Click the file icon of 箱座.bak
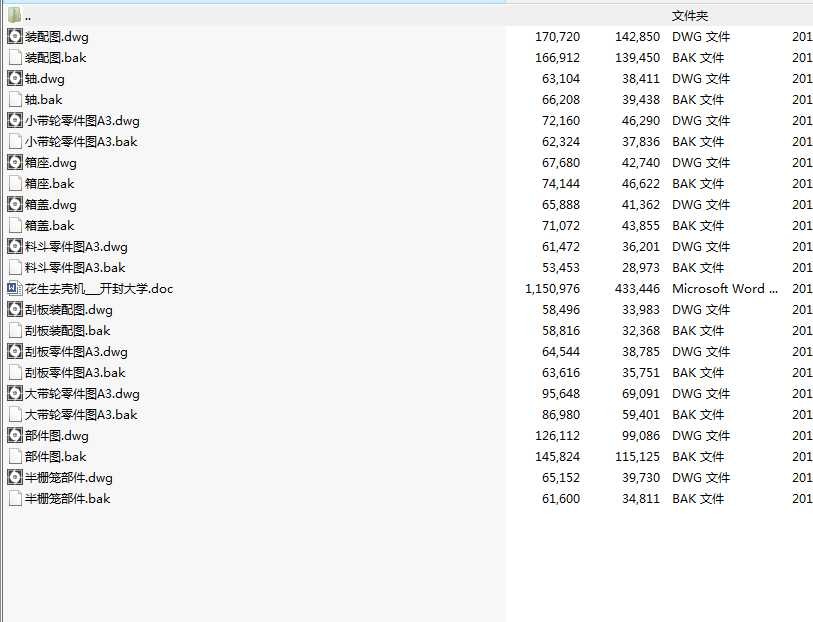 pyautogui.click(x=15, y=183)
